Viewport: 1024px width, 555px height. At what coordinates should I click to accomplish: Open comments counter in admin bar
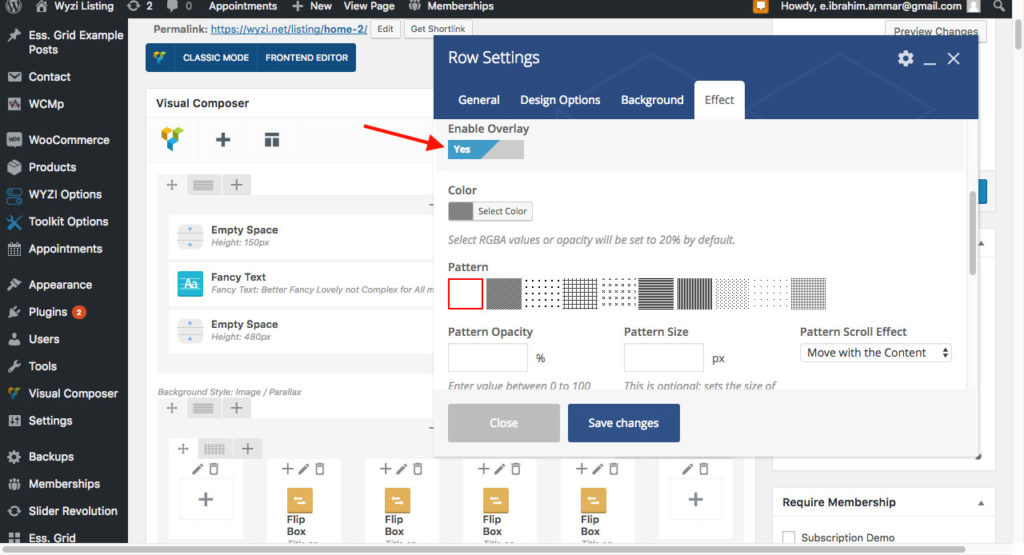[179, 7]
